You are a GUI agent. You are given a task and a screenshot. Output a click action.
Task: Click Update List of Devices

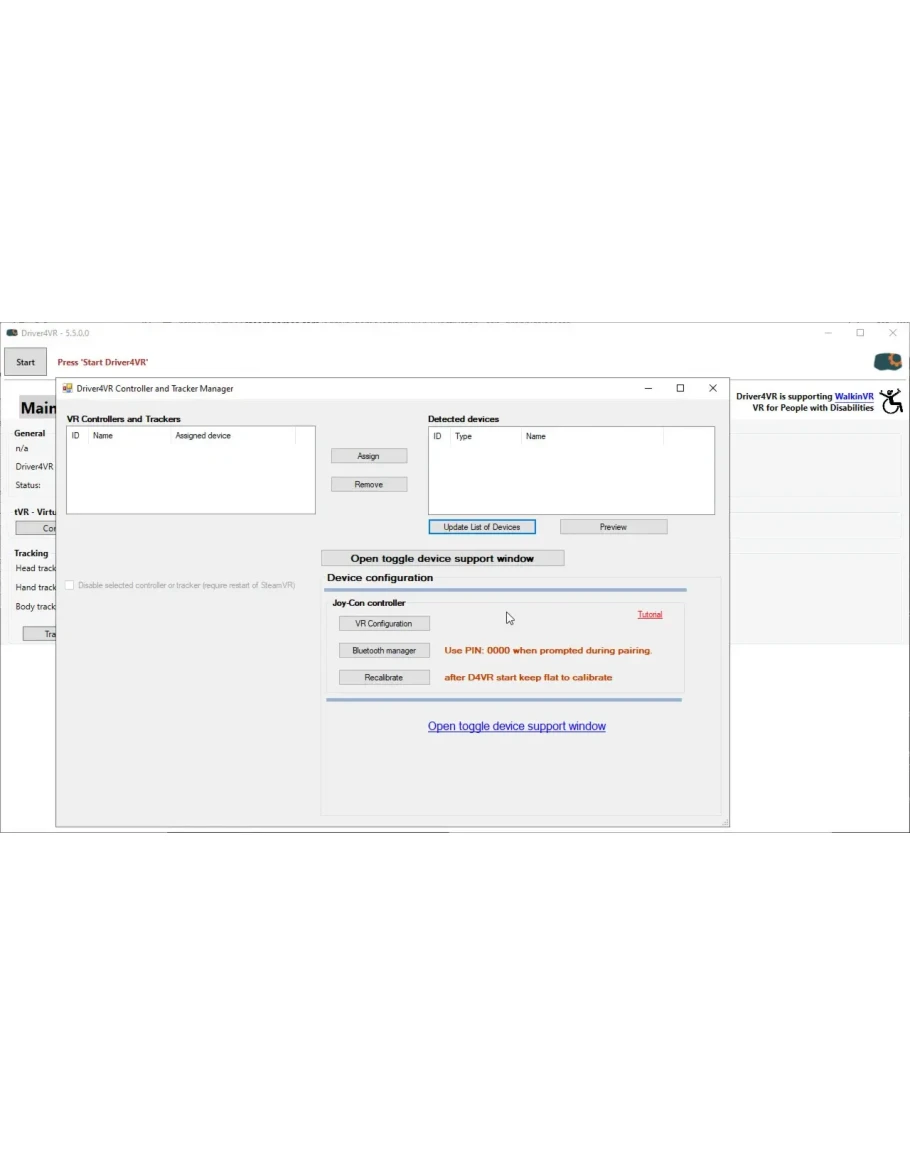pyautogui.click(x=482, y=527)
